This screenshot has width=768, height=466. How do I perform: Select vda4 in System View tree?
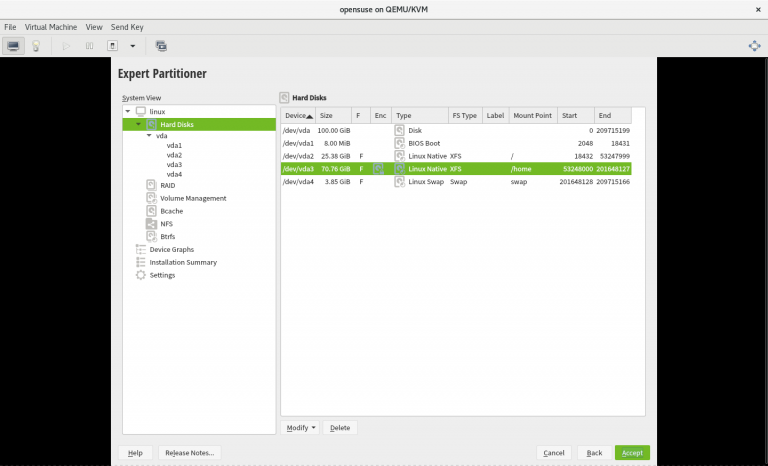pos(174,174)
